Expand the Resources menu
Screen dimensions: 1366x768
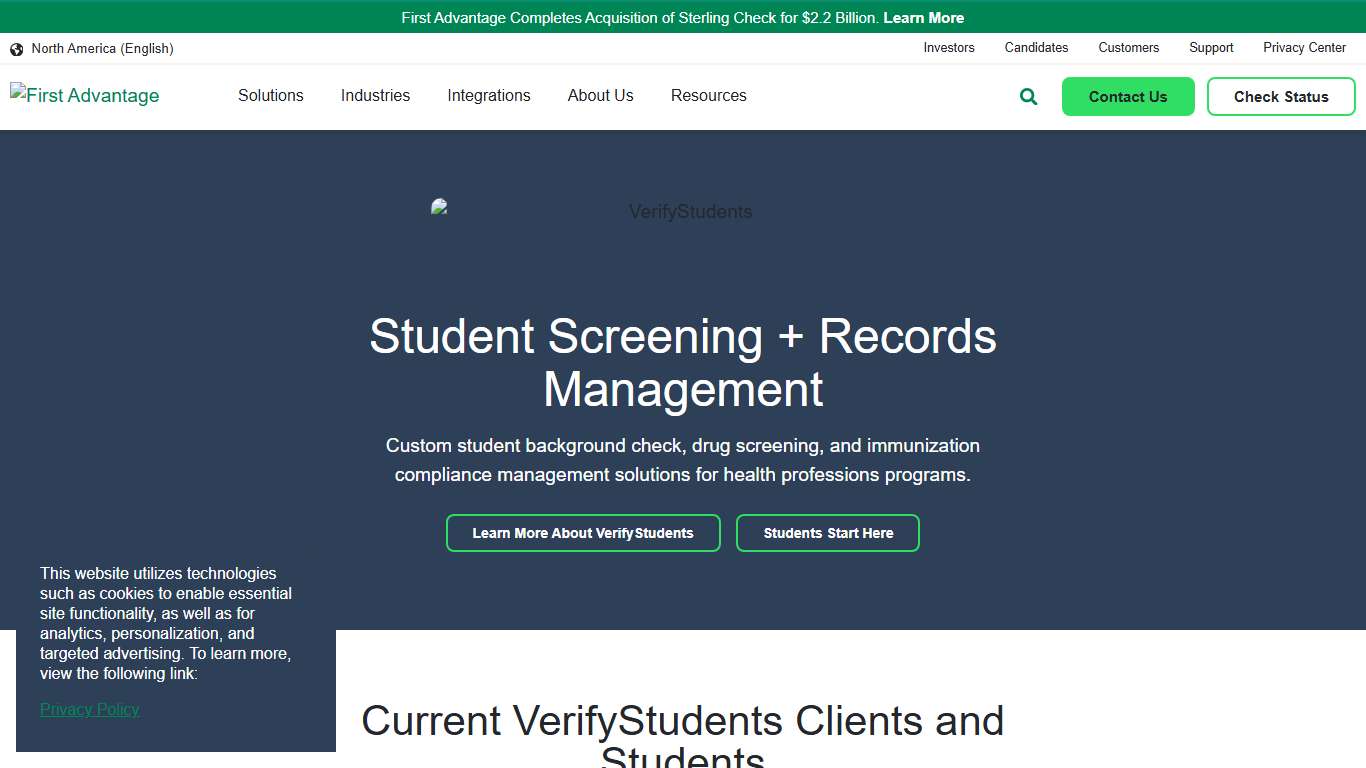click(x=708, y=95)
